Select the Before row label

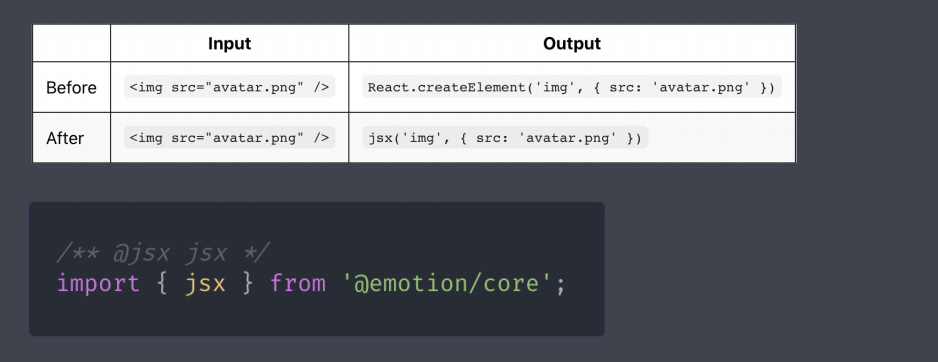(71, 87)
